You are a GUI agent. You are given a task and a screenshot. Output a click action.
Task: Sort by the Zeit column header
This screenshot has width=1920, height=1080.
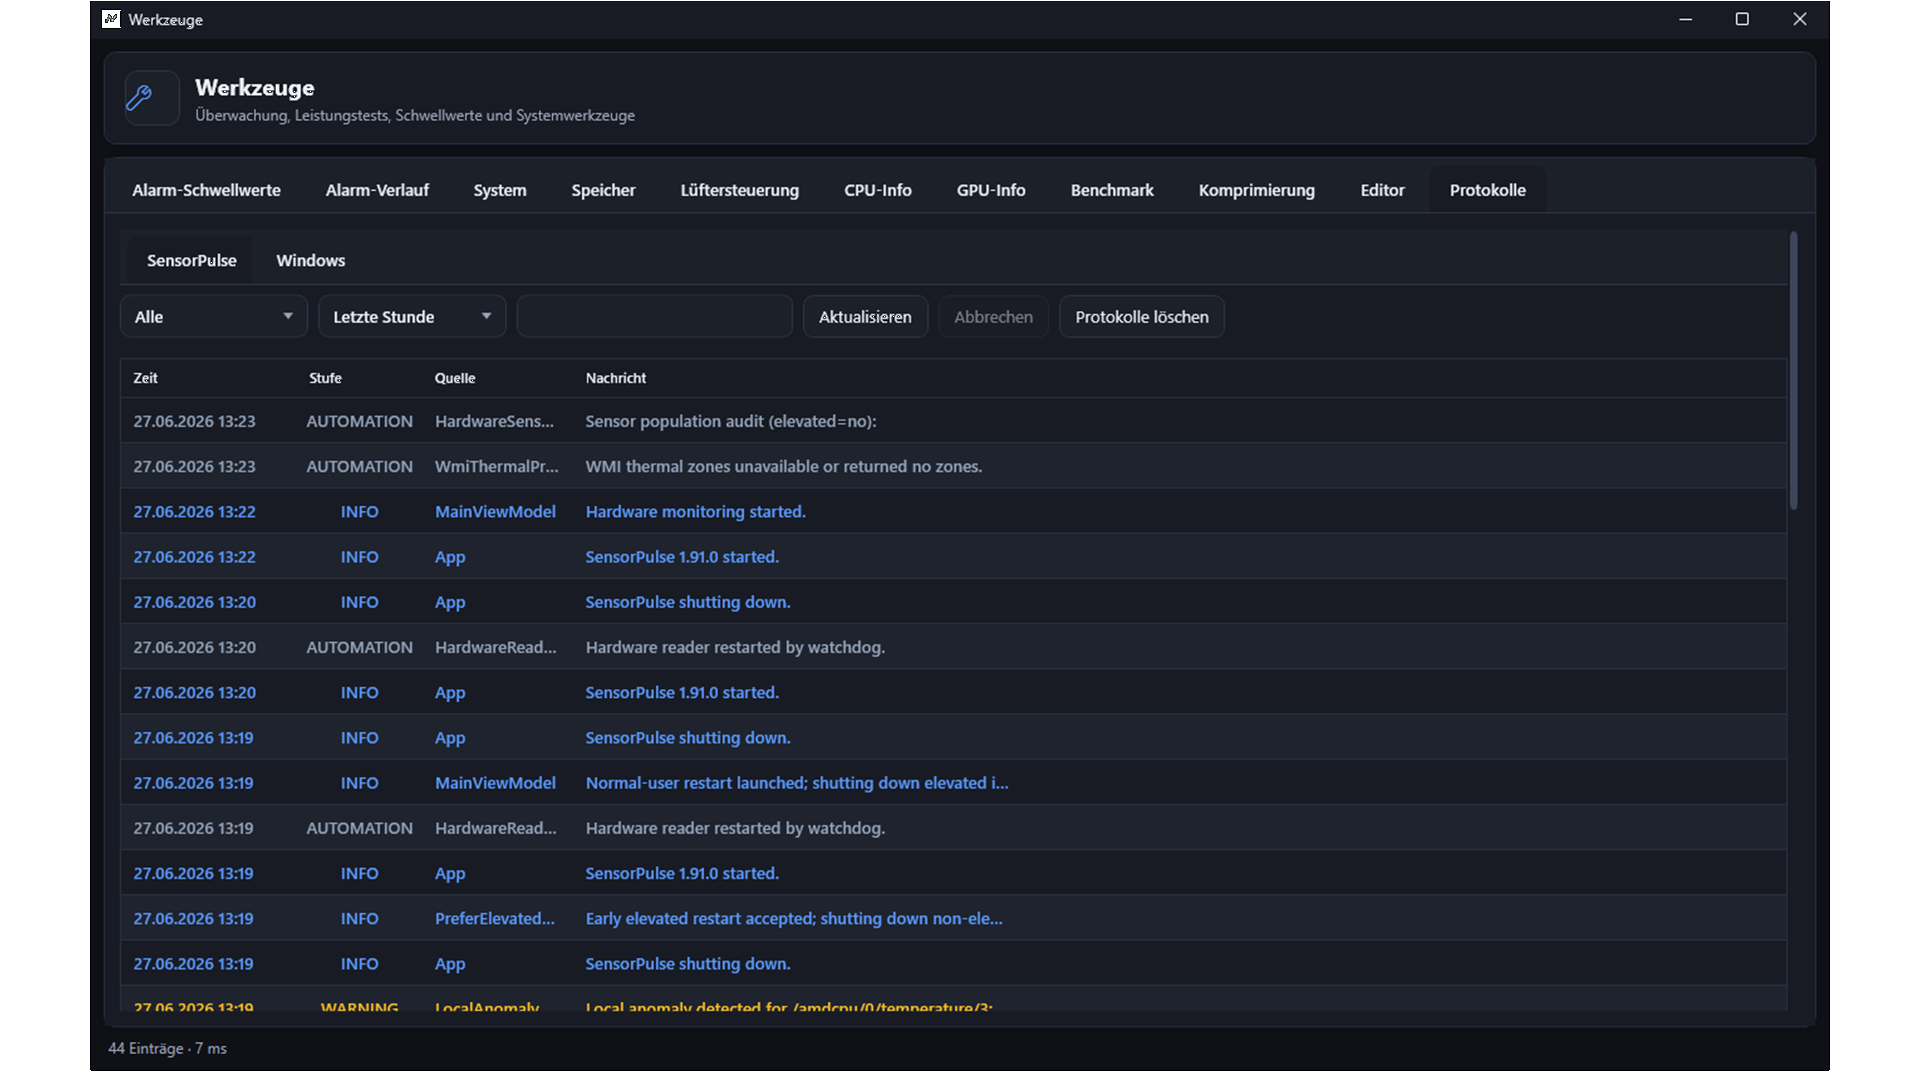coord(146,378)
